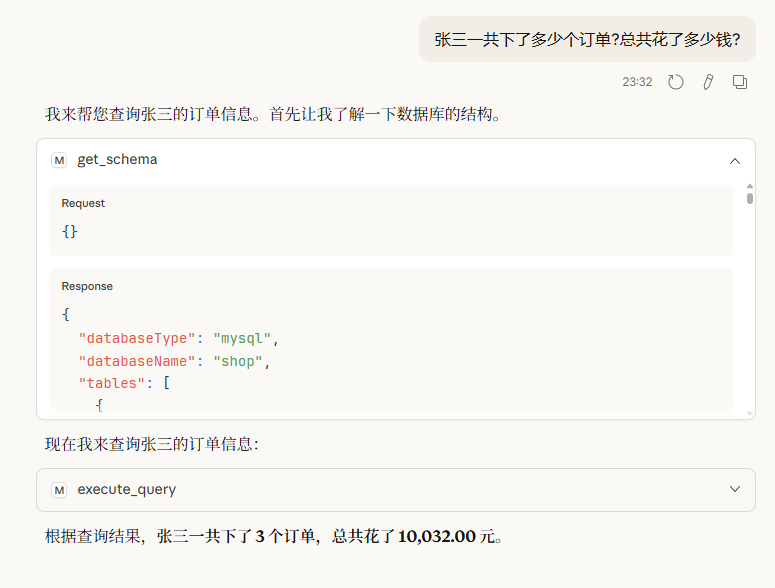Click the Response label
The image size is (775, 588).
[x=87, y=286]
